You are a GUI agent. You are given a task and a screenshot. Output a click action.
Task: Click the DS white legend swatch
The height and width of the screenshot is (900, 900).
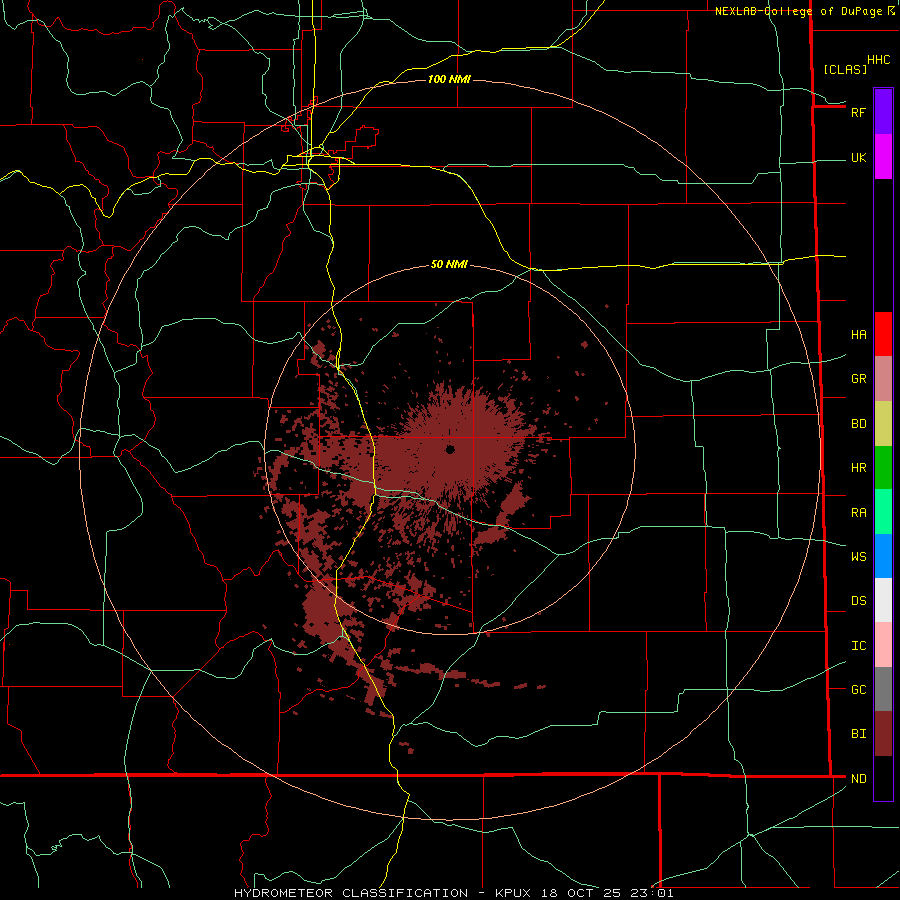(883, 600)
